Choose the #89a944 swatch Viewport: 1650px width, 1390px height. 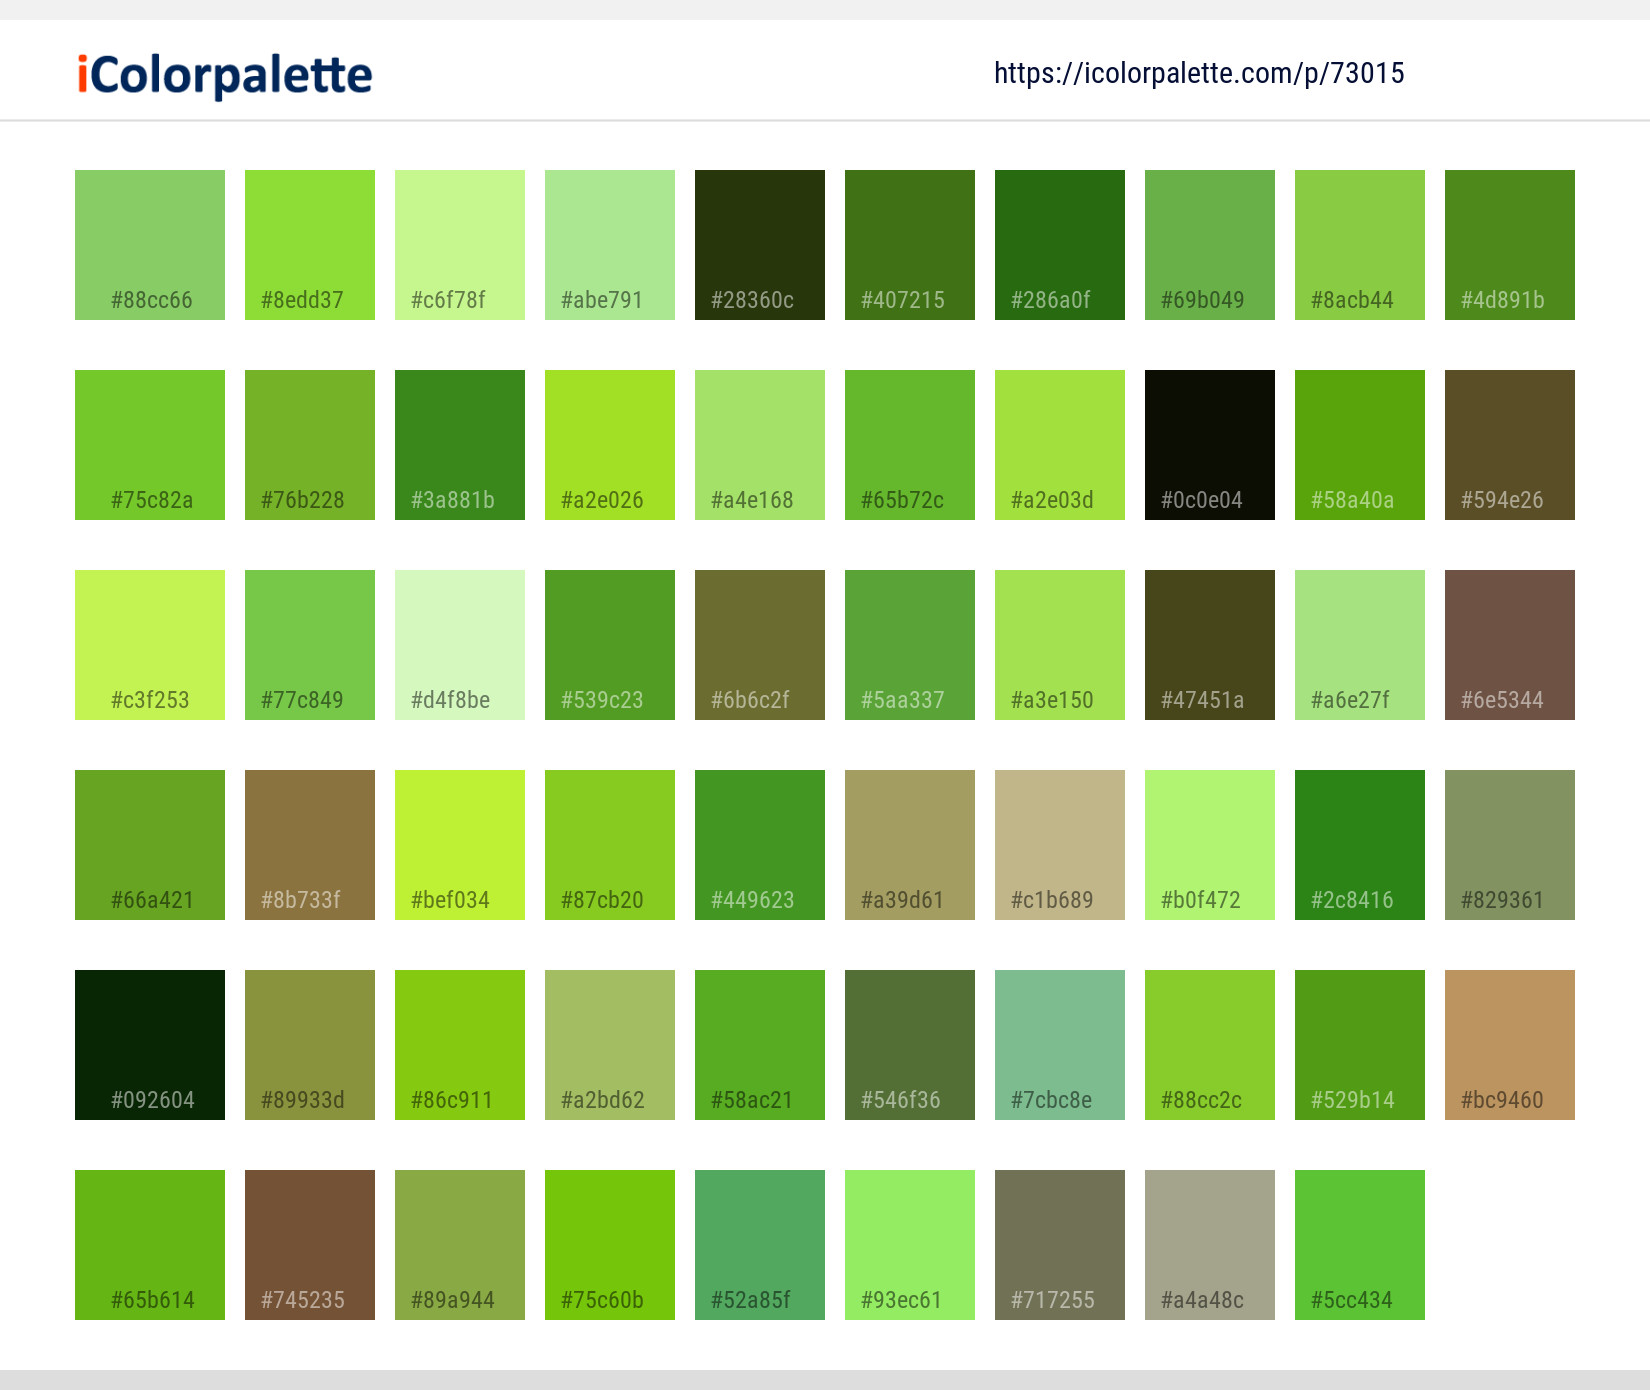click(x=460, y=1245)
